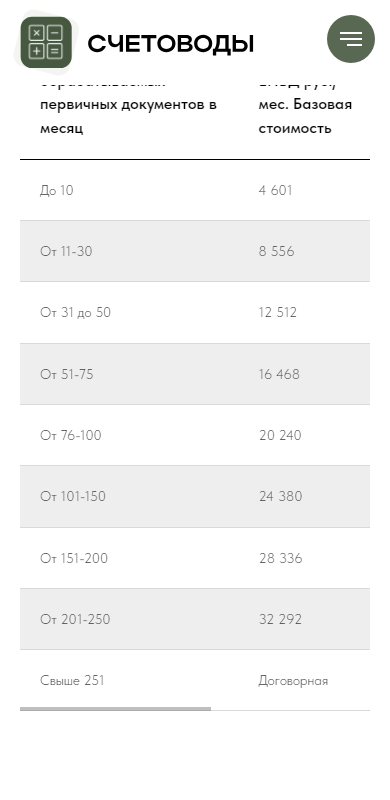Select the От 101-150 row label

73,496
